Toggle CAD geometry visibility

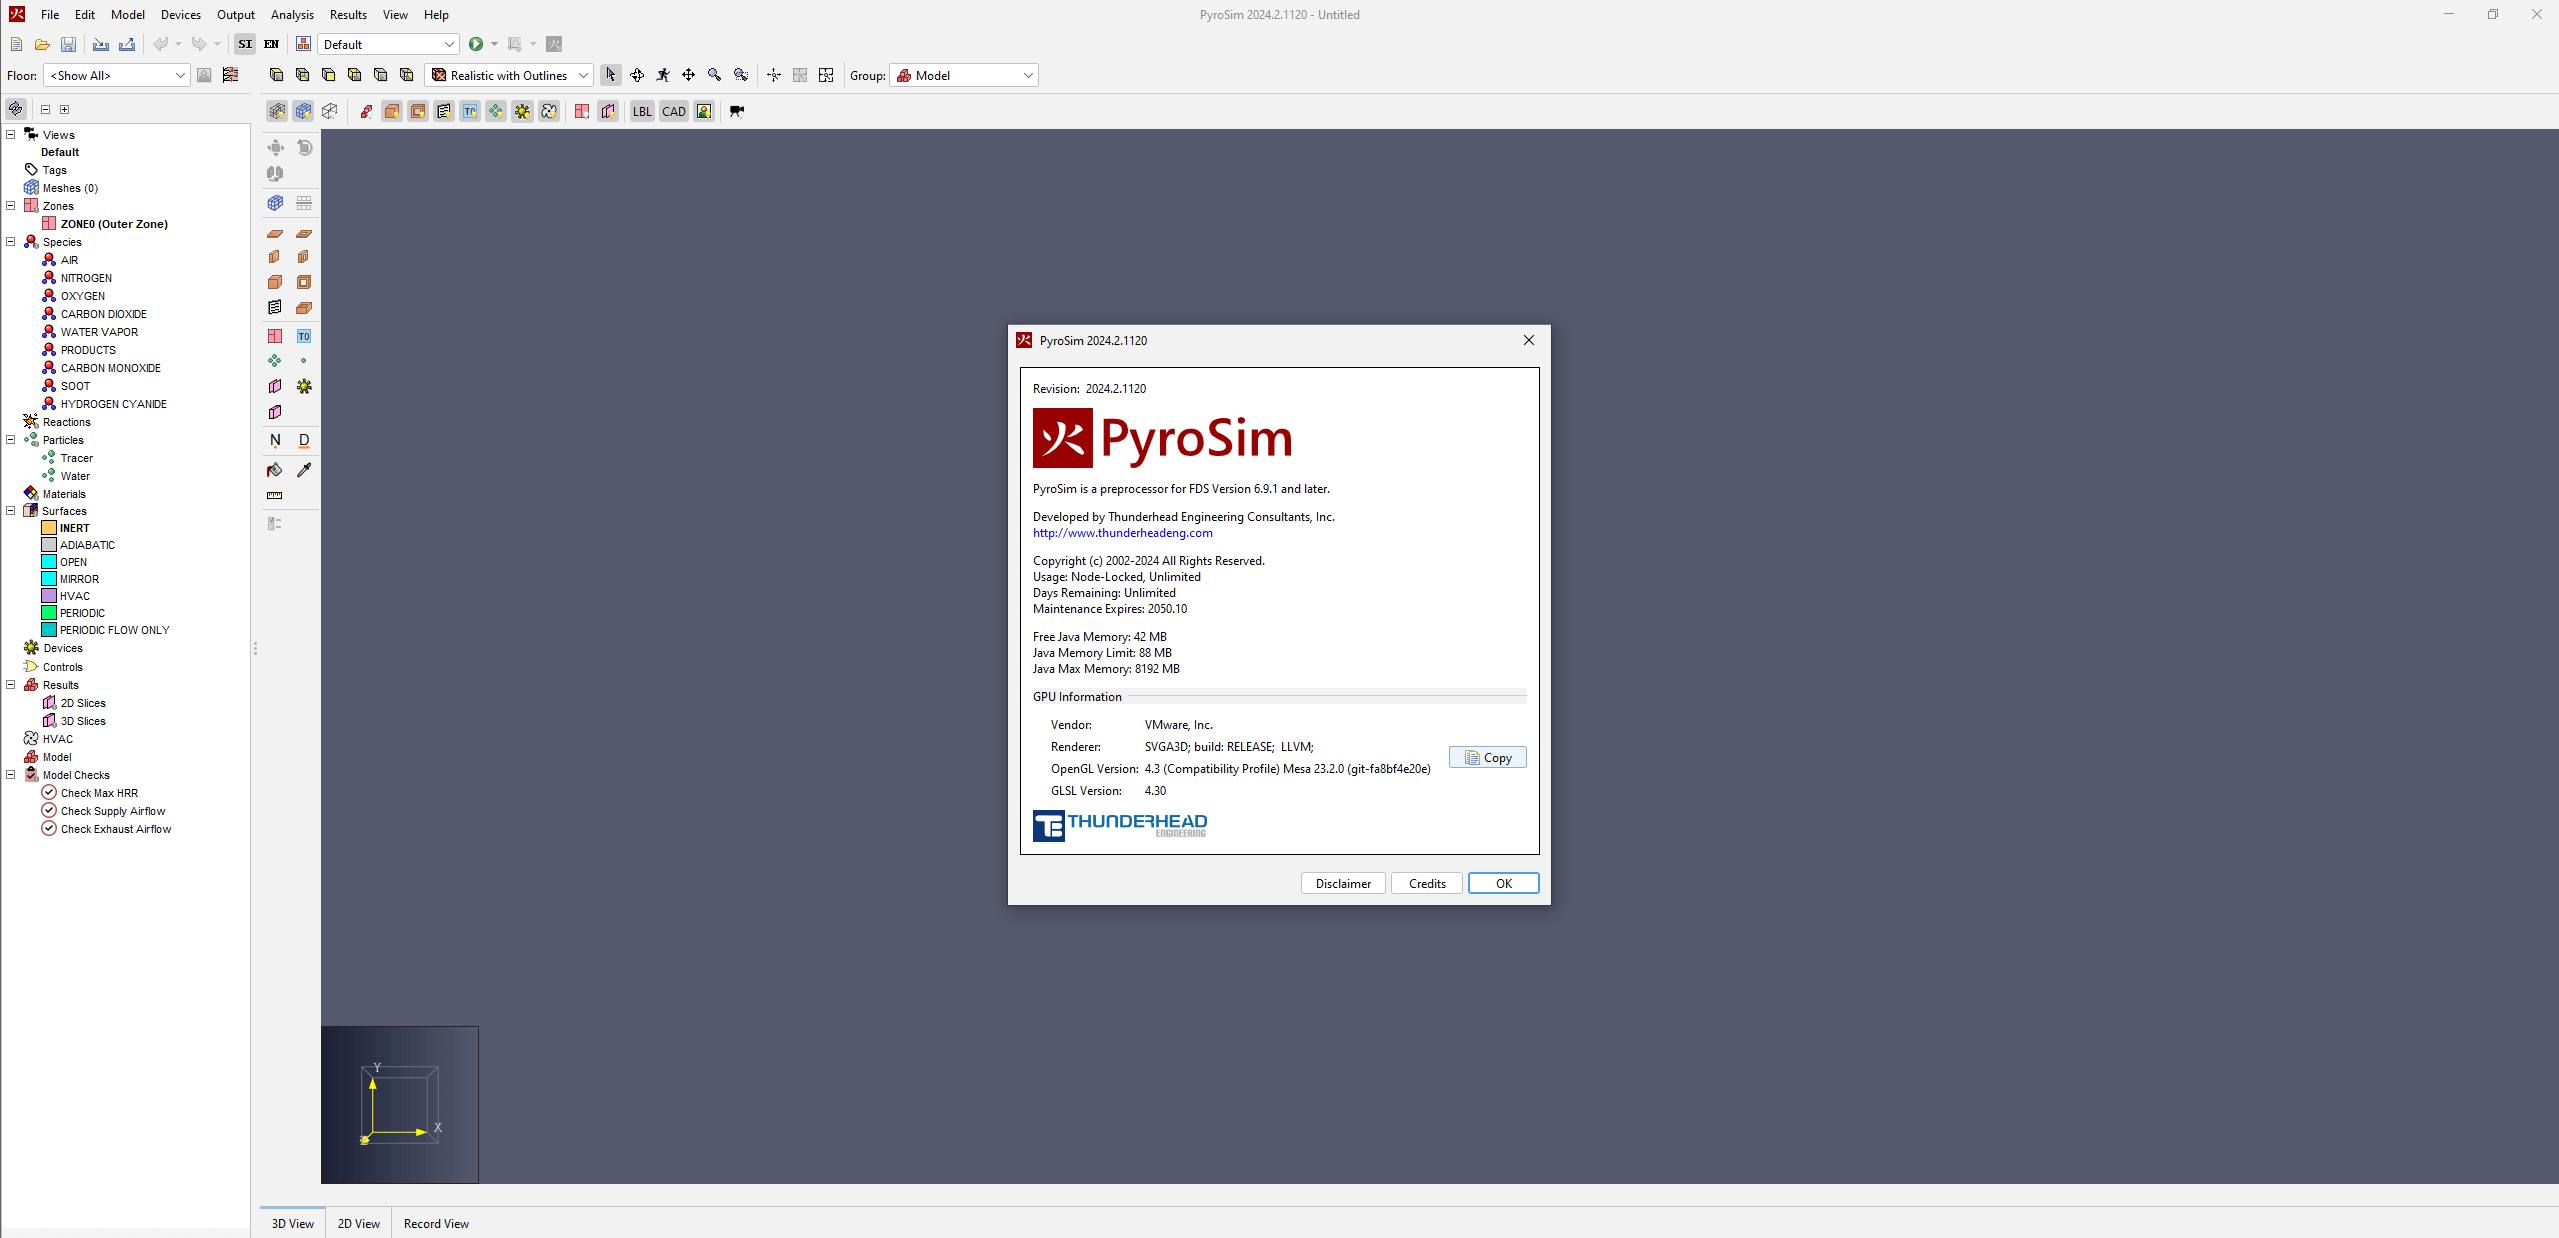pyautogui.click(x=674, y=111)
